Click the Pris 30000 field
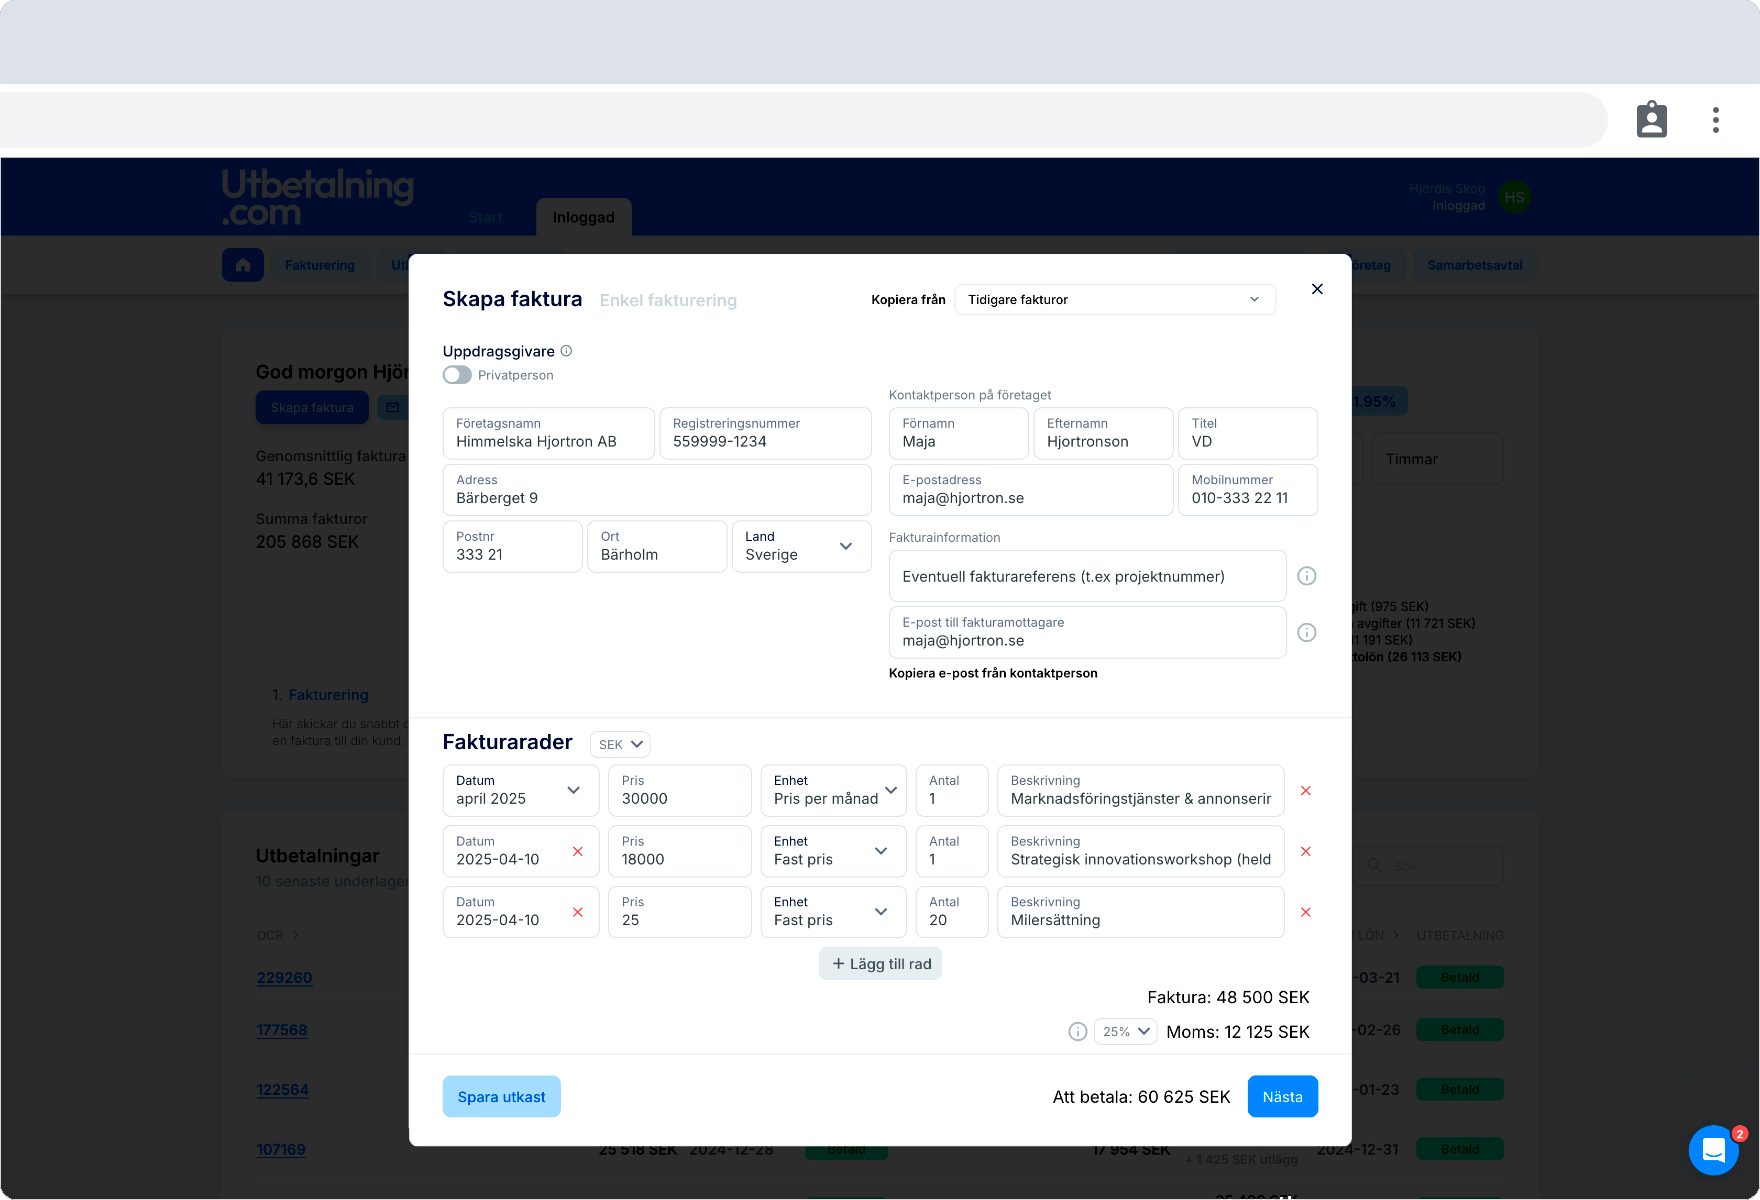Screen dimensions: 1760x1200 (680, 790)
